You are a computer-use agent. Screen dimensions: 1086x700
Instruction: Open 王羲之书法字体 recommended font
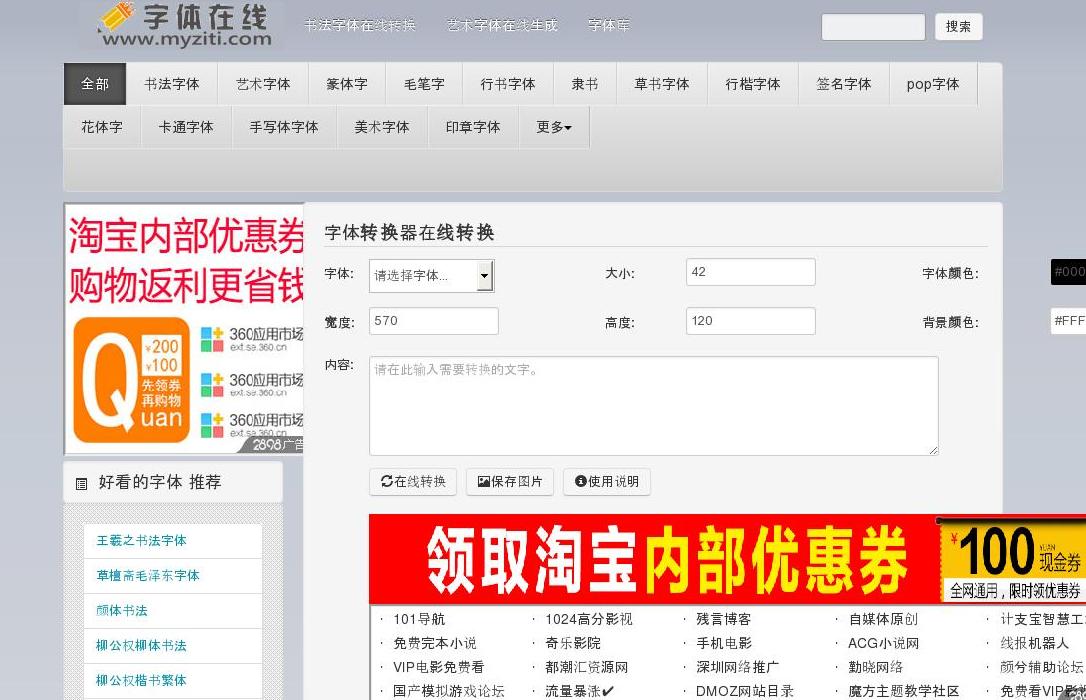point(141,541)
